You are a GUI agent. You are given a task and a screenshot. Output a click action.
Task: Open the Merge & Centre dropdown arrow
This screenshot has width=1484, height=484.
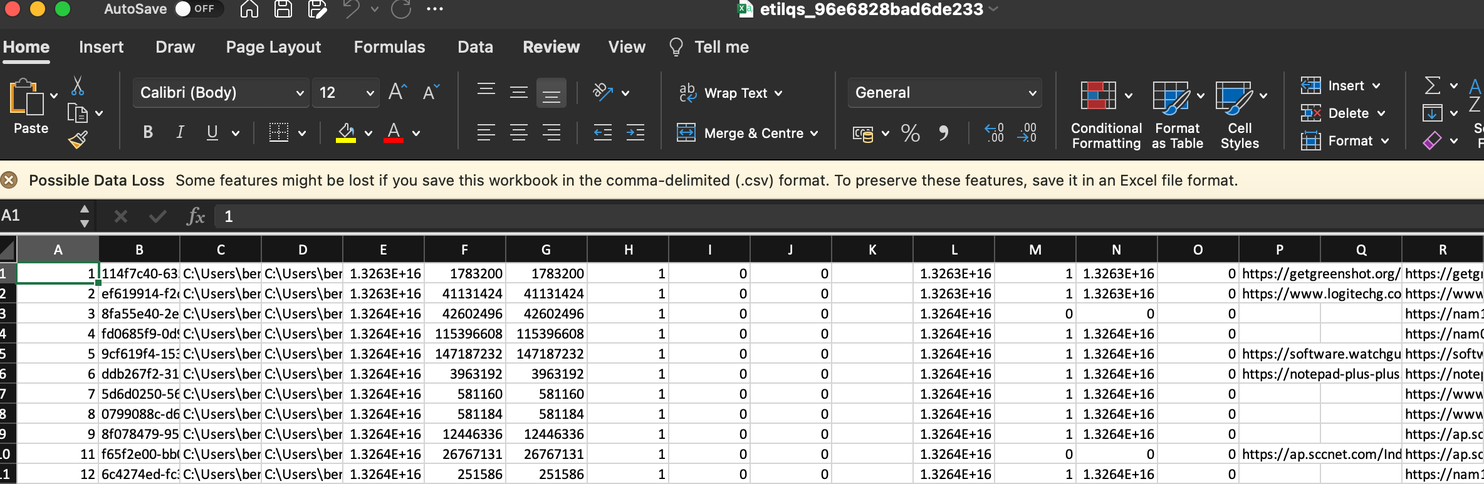point(814,133)
